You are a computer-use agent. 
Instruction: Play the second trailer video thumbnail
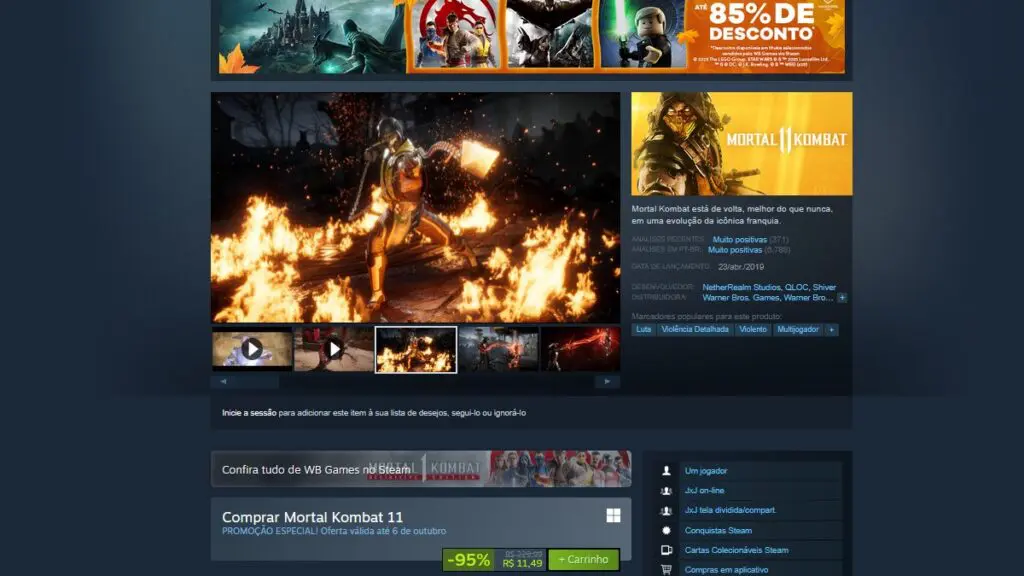point(334,349)
